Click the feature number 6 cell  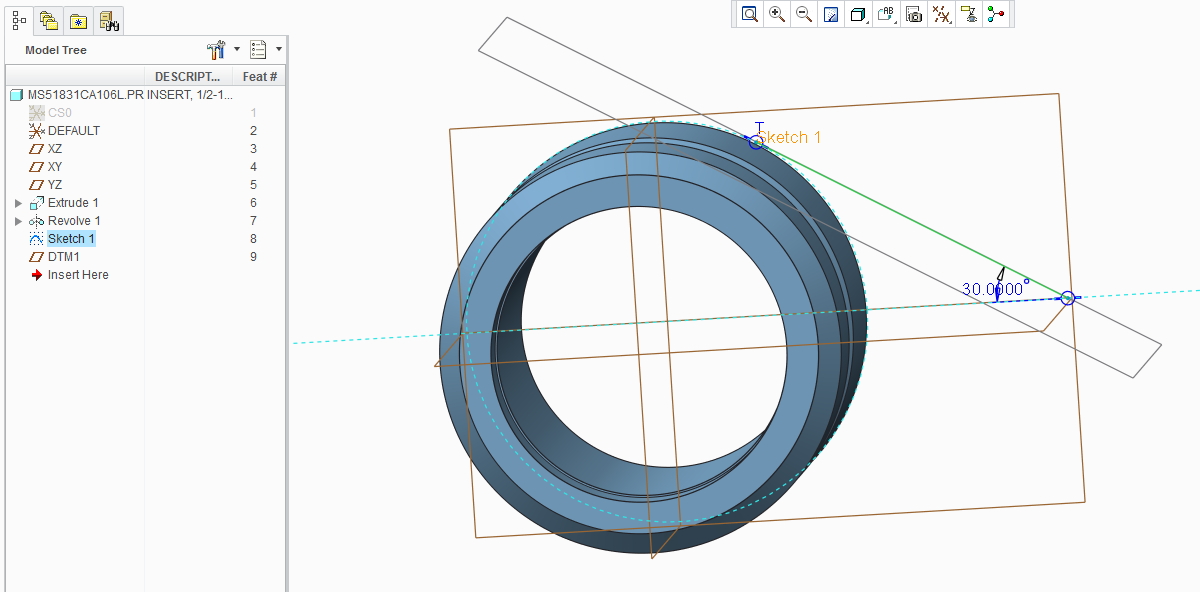tap(254, 203)
